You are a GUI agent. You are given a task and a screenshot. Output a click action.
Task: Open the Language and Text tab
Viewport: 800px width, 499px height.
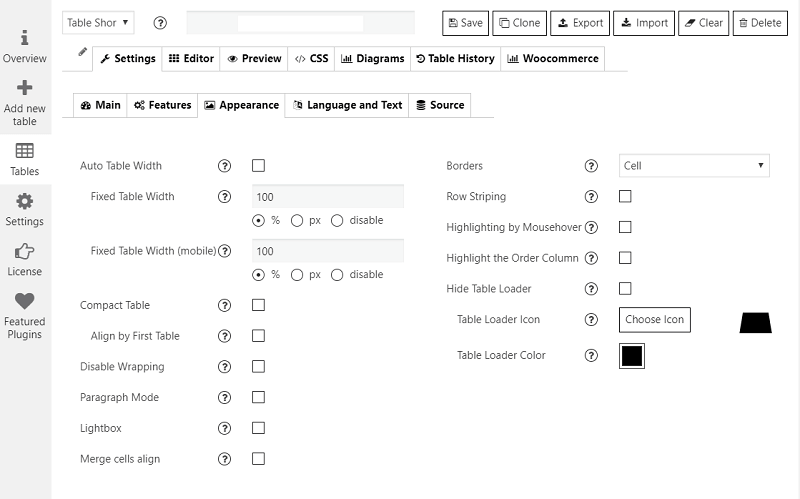pos(347,105)
